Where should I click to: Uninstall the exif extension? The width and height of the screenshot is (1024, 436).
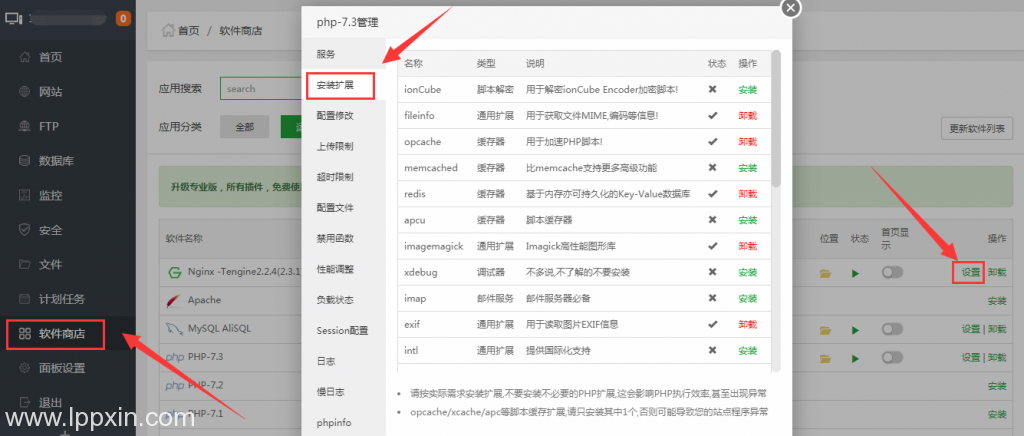747,324
